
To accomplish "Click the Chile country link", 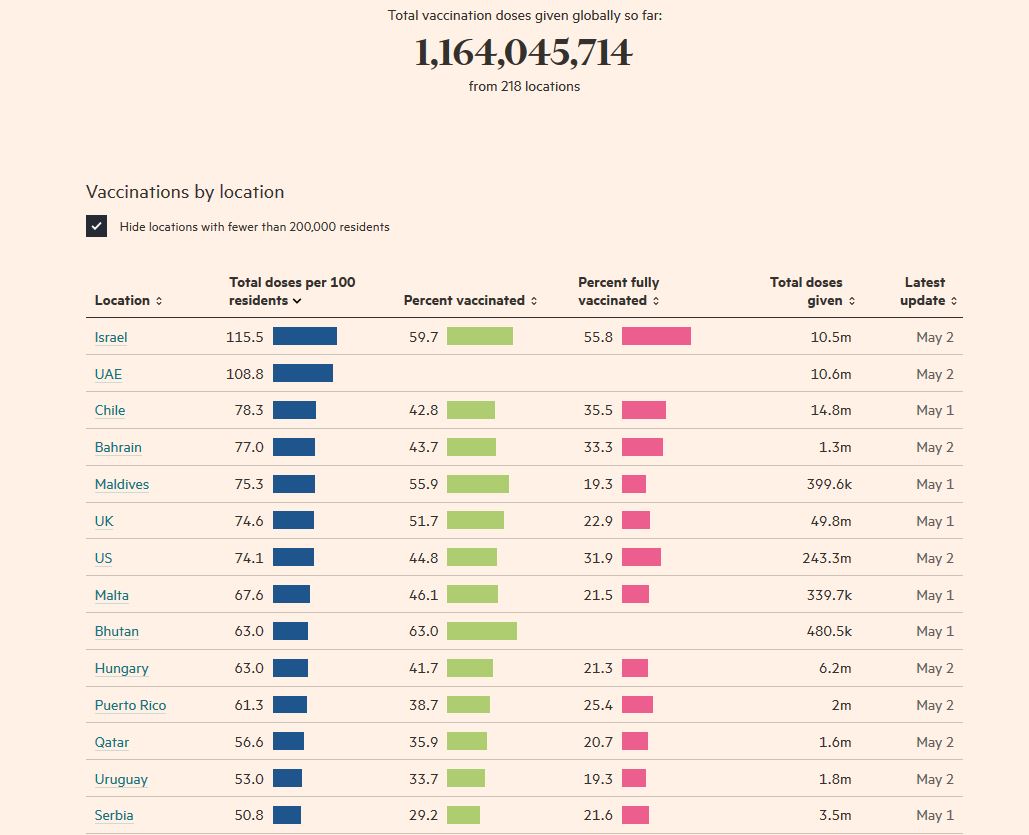I will point(110,410).
